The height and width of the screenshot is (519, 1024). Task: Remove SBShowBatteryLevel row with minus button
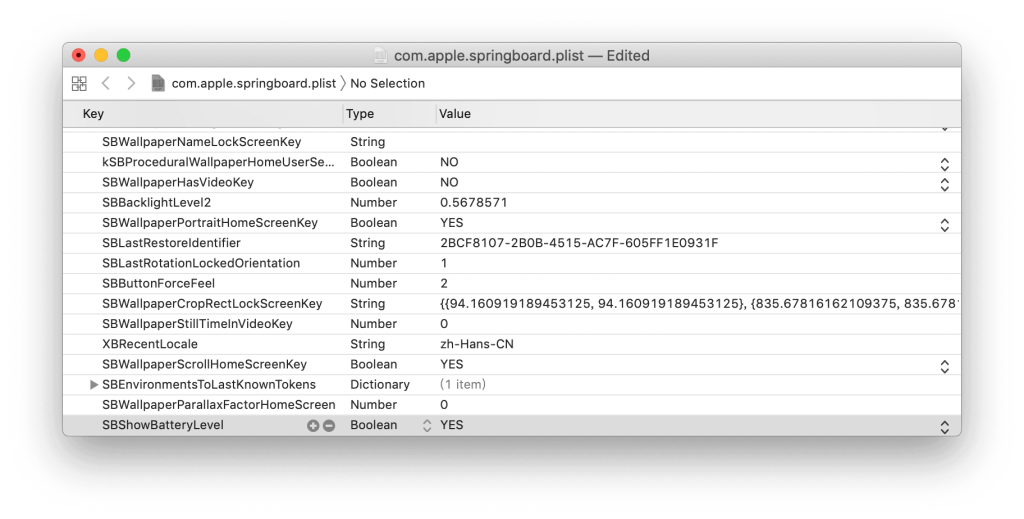pyautogui.click(x=329, y=426)
